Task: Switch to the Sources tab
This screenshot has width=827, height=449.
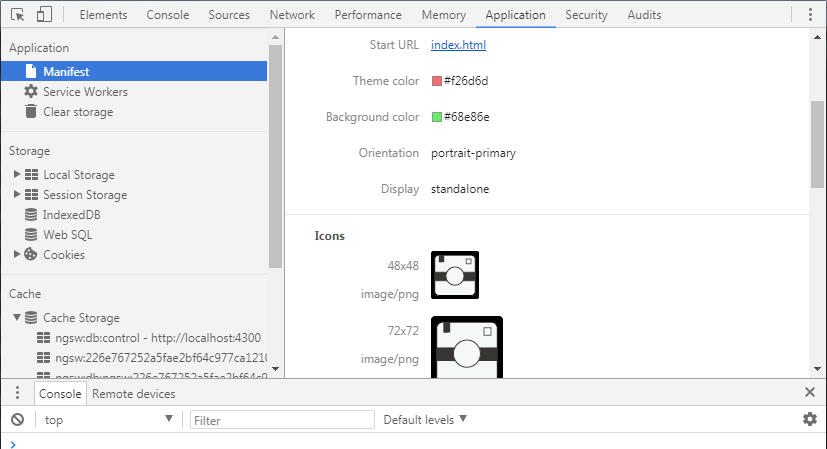Action: pos(229,15)
